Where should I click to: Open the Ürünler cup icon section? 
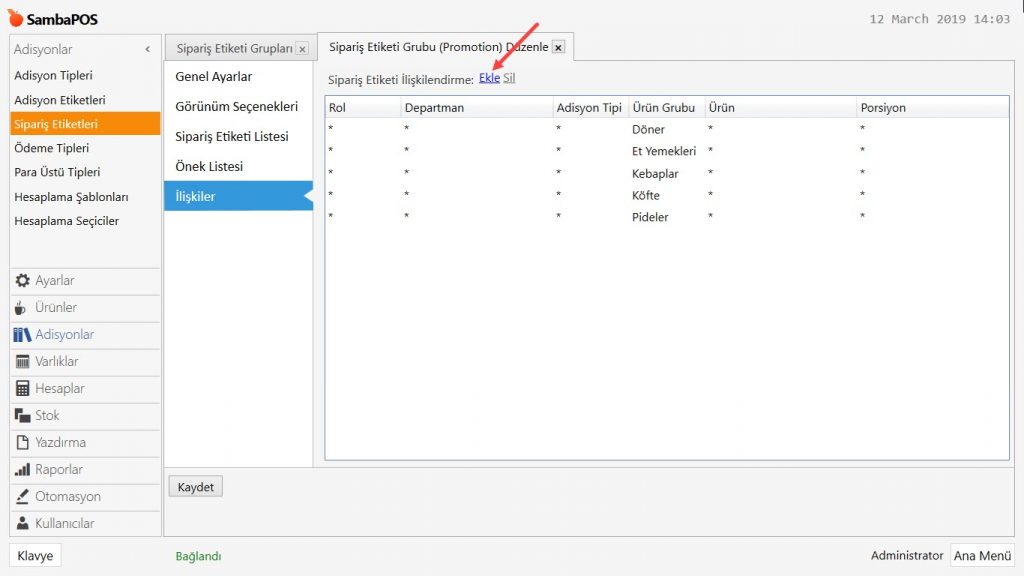(23, 308)
